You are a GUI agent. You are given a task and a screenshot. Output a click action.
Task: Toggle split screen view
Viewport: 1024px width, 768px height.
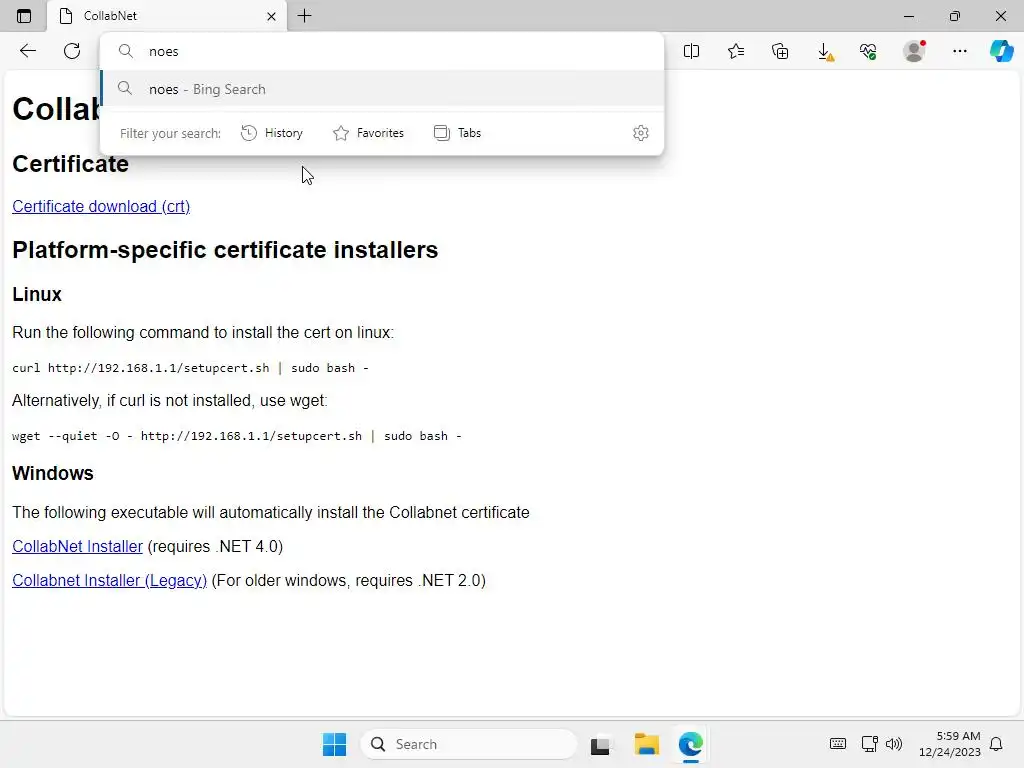point(691,51)
